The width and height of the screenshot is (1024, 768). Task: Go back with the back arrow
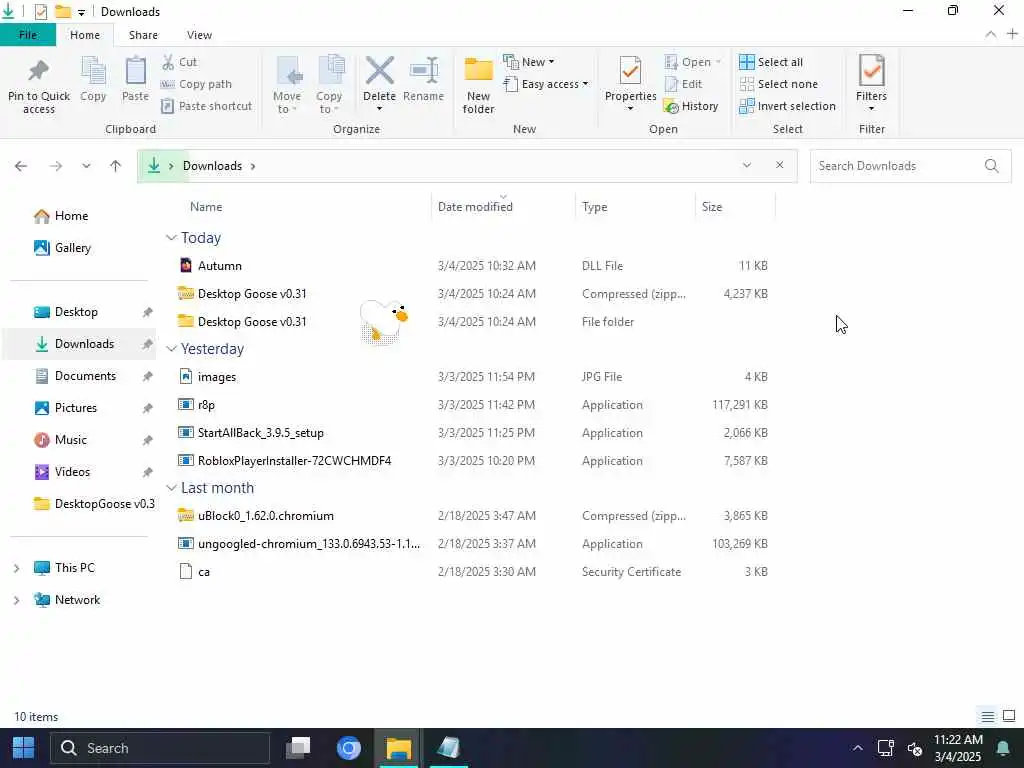pos(21,166)
